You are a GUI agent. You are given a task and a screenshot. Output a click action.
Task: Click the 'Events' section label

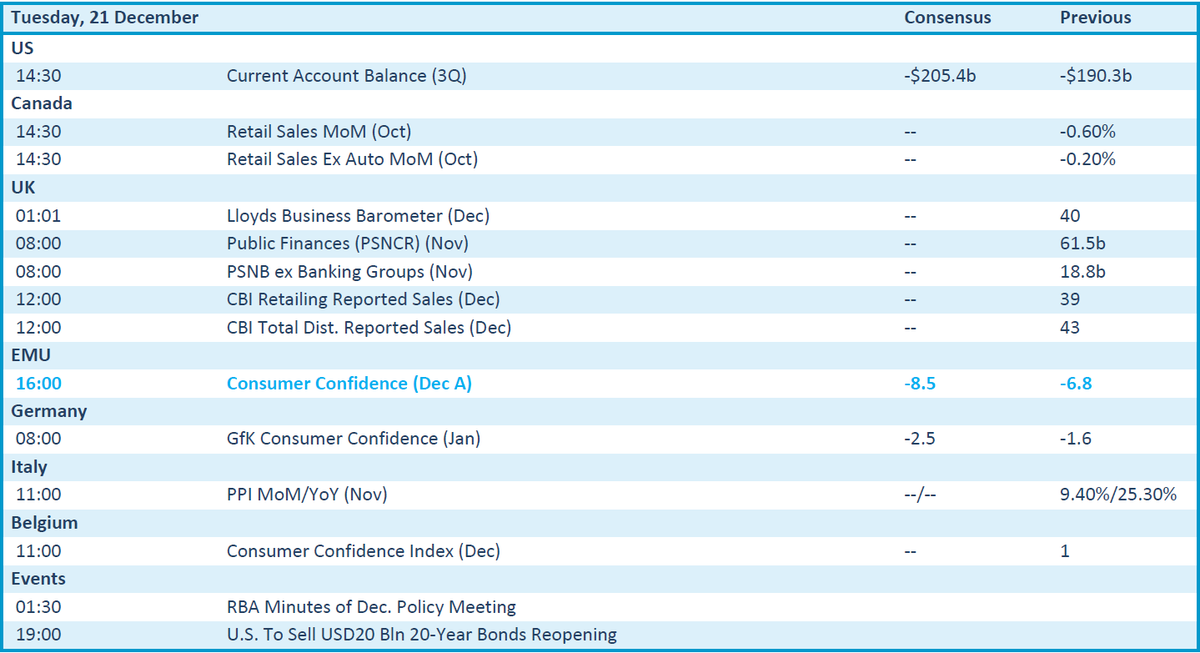coord(38,579)
